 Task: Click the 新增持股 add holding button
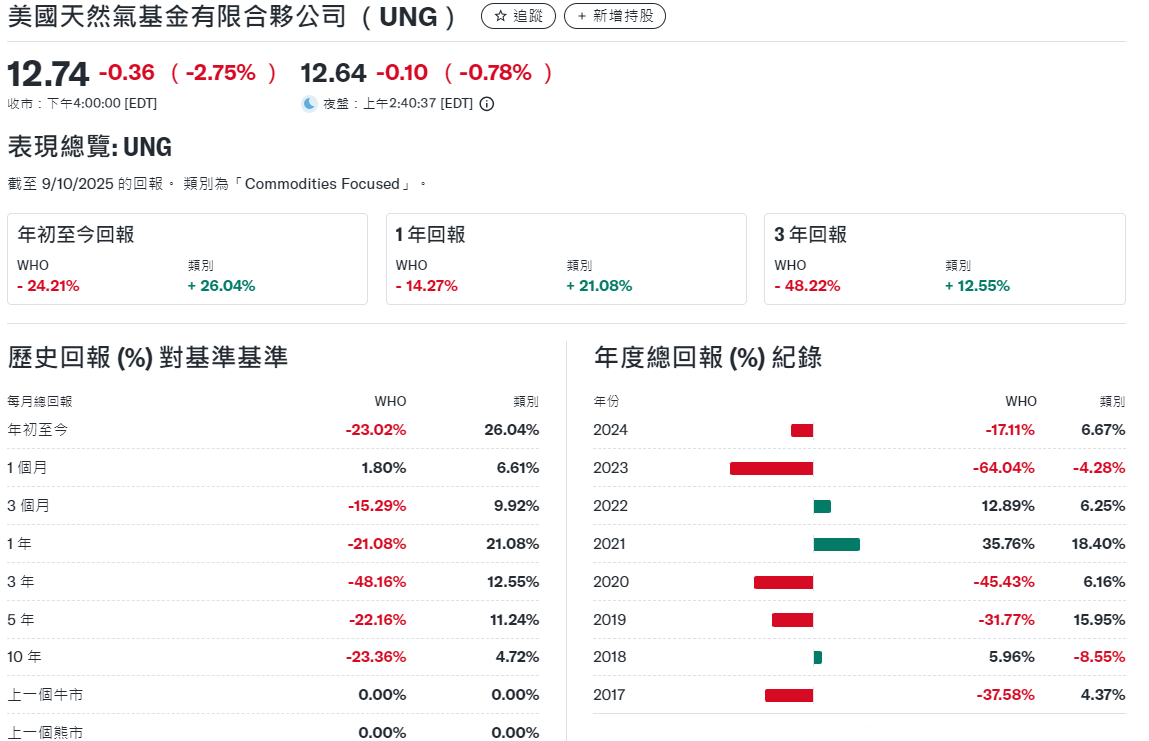[x=614, y=16]
